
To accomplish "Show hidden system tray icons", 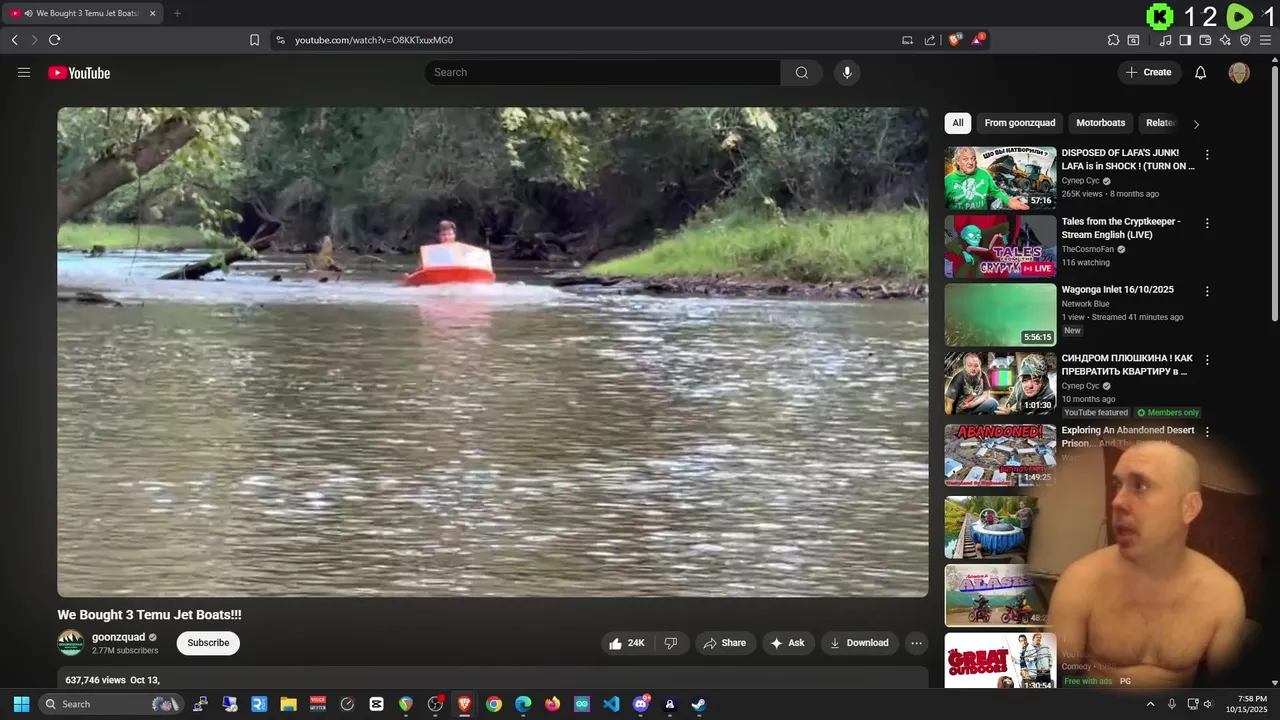I will [x=1150, y=704].
